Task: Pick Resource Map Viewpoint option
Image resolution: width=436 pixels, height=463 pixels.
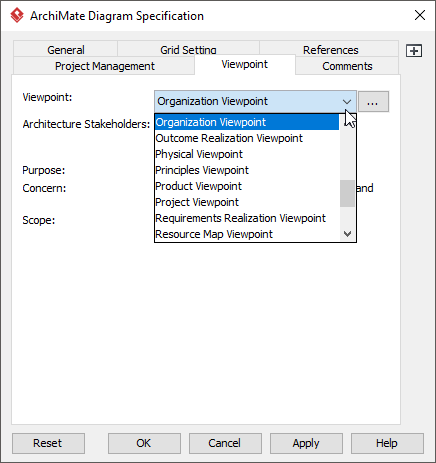Action: (247, 234)
